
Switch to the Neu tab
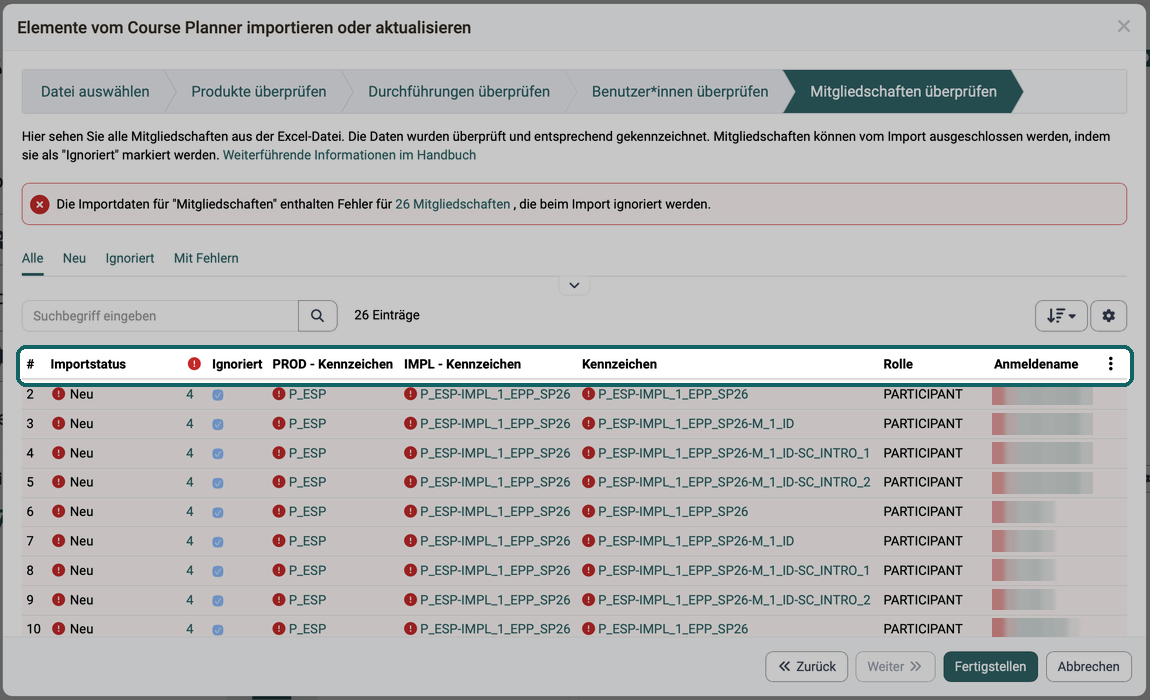[74, 258]
